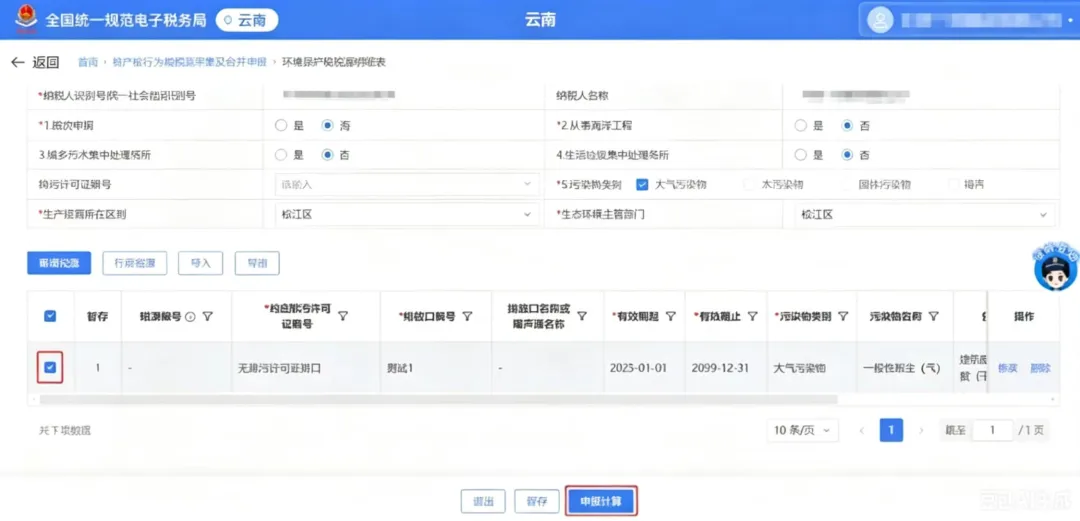1080x521 pixels.
Task: Click the bottom 暂存 save button
Action: pos(537,501)
